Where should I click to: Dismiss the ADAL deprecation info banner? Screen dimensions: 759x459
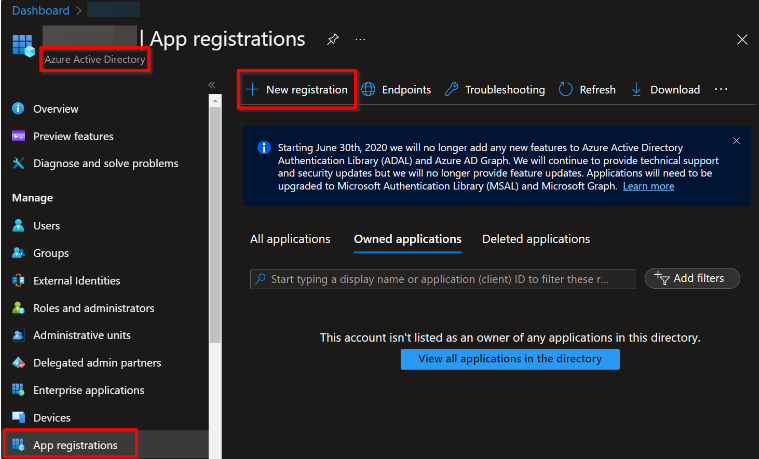tap(736, 140)
